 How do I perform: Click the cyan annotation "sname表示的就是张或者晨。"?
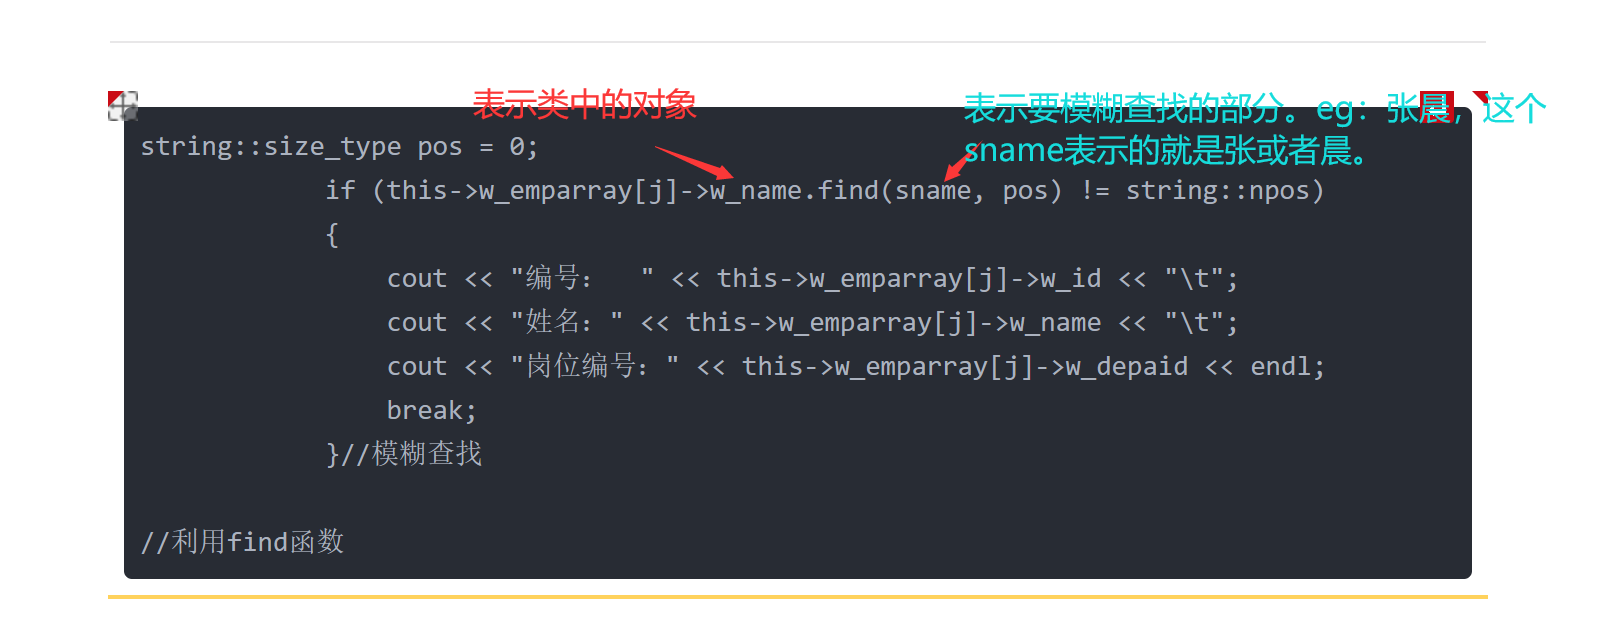tap(1166, 151)
